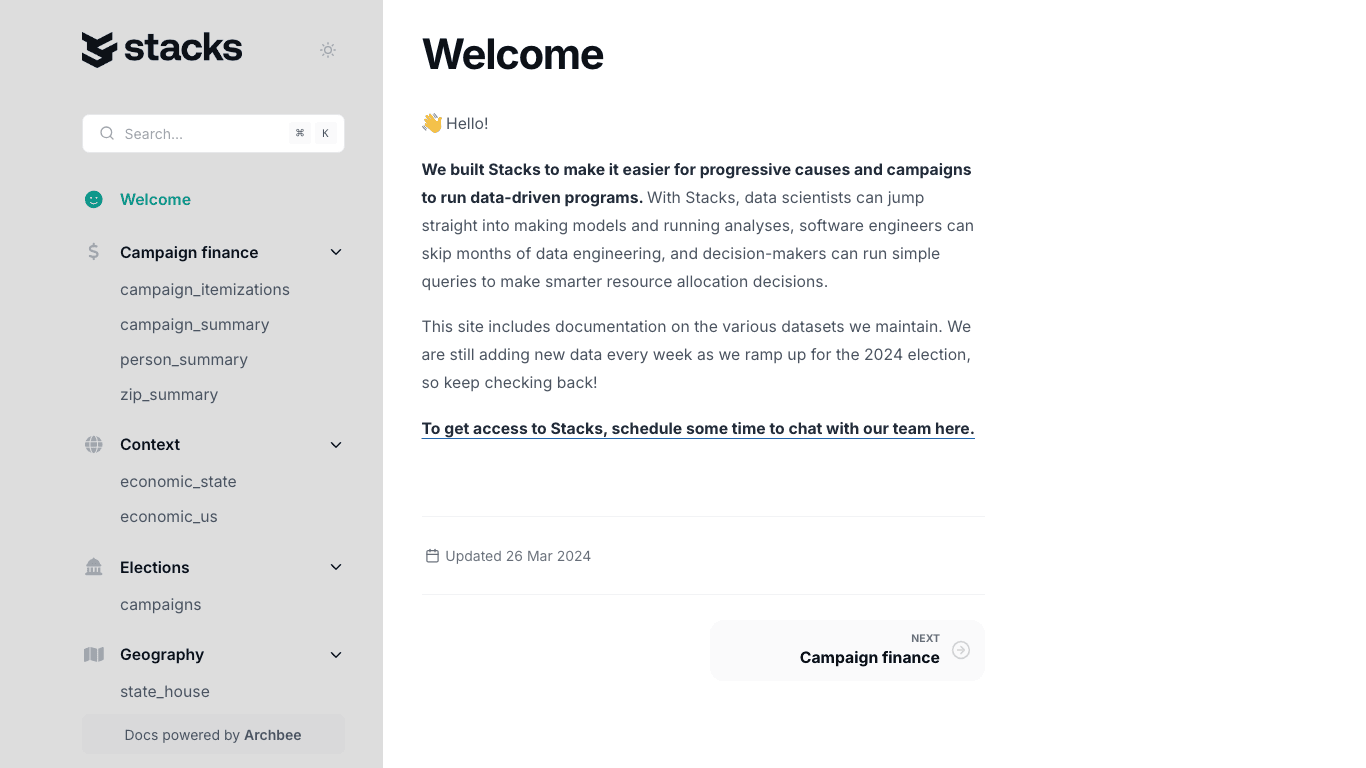Viewport: 1366px width, 768px height.
Task: Select the smiley face icon next to Welcome
Action: pos(93,199)
